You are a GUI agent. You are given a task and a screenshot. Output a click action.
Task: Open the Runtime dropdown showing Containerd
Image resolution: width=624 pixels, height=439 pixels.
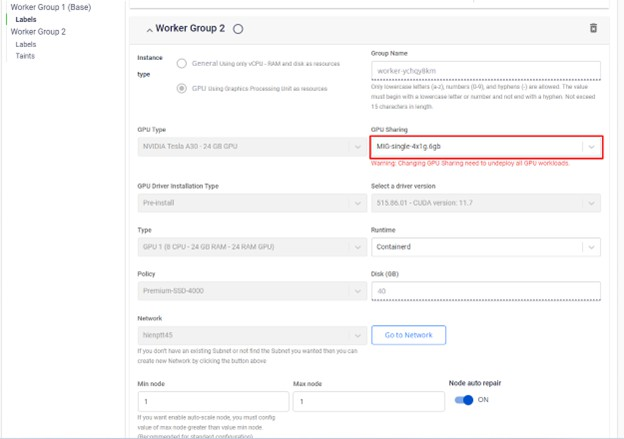tap(486, 247)
